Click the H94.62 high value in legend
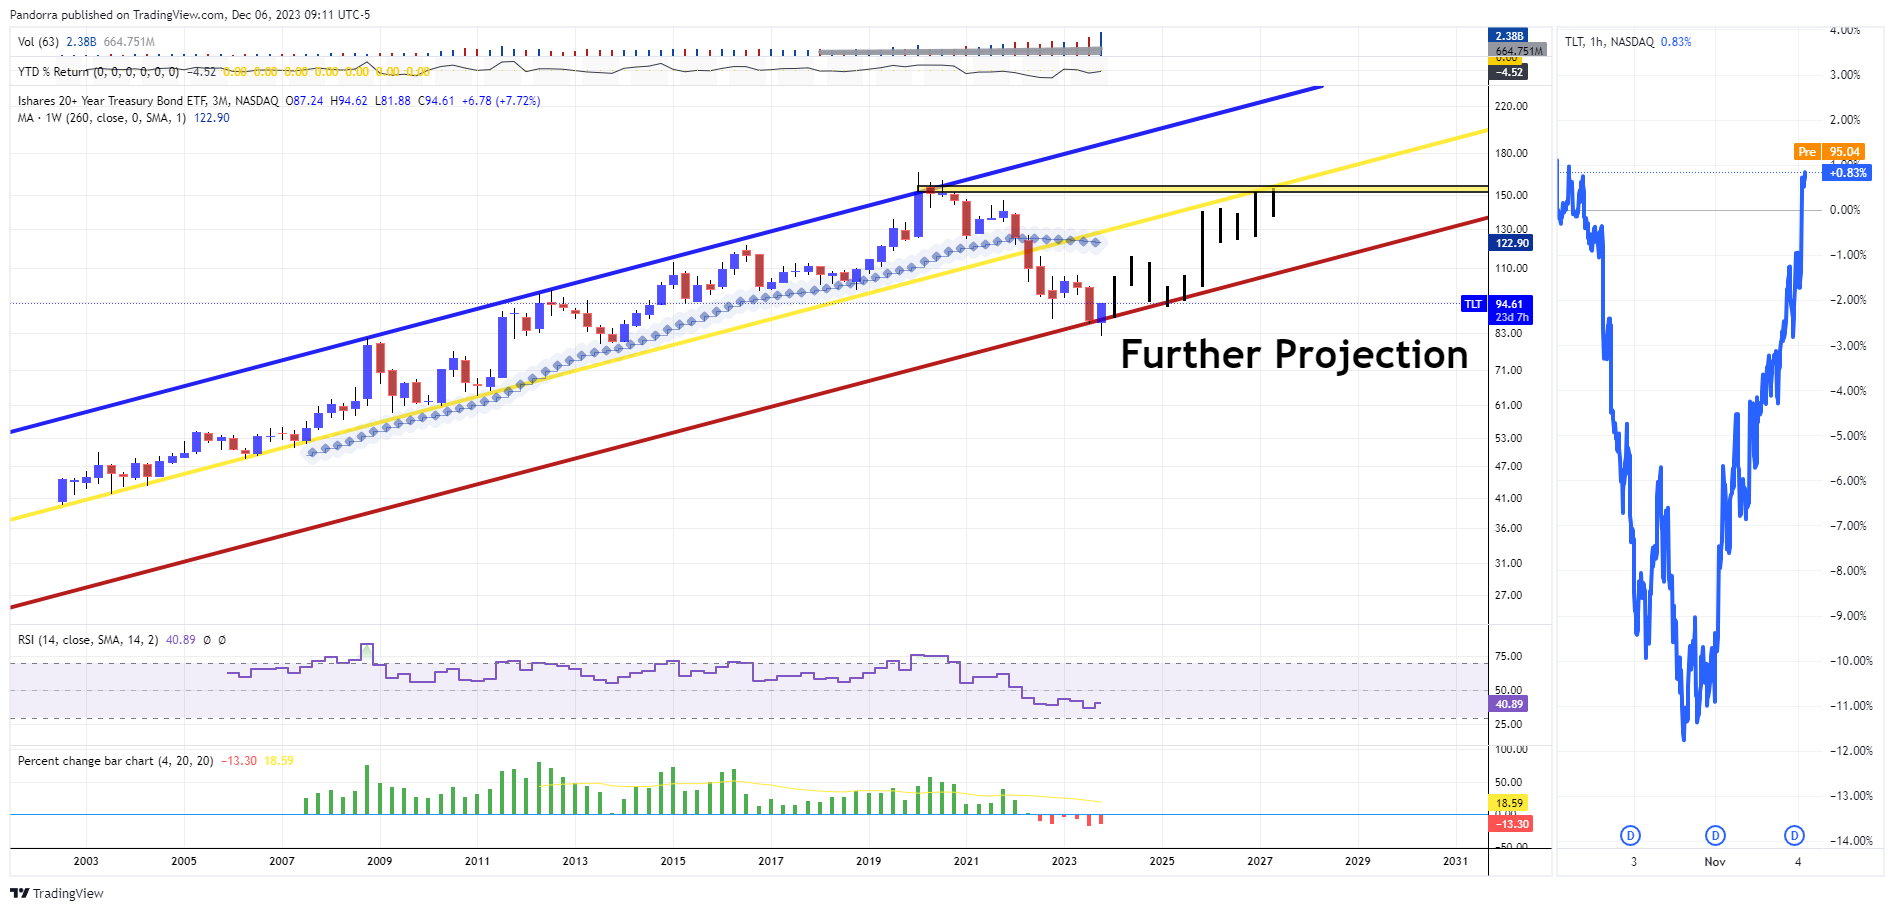Viewport: 1894px width, 911px height. tap(349, 101)
